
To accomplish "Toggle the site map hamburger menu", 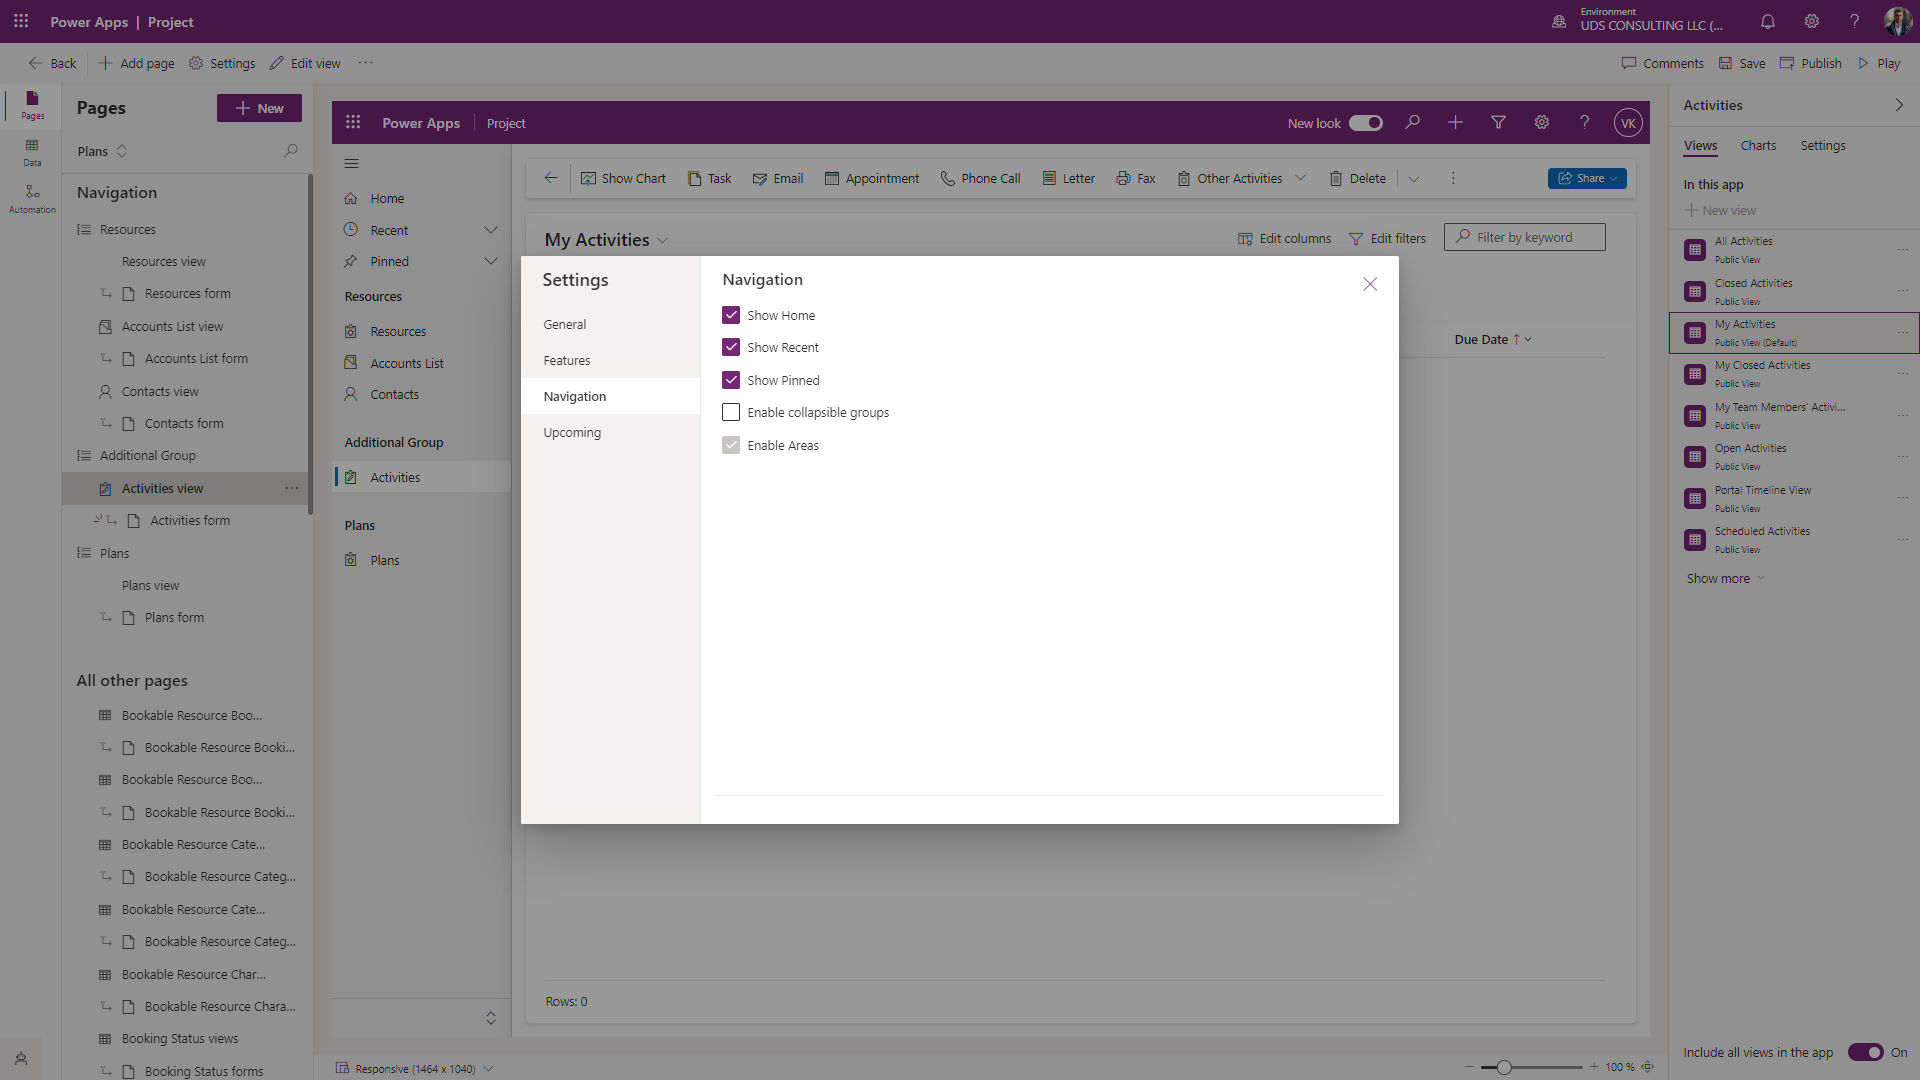I will [351, 163].
